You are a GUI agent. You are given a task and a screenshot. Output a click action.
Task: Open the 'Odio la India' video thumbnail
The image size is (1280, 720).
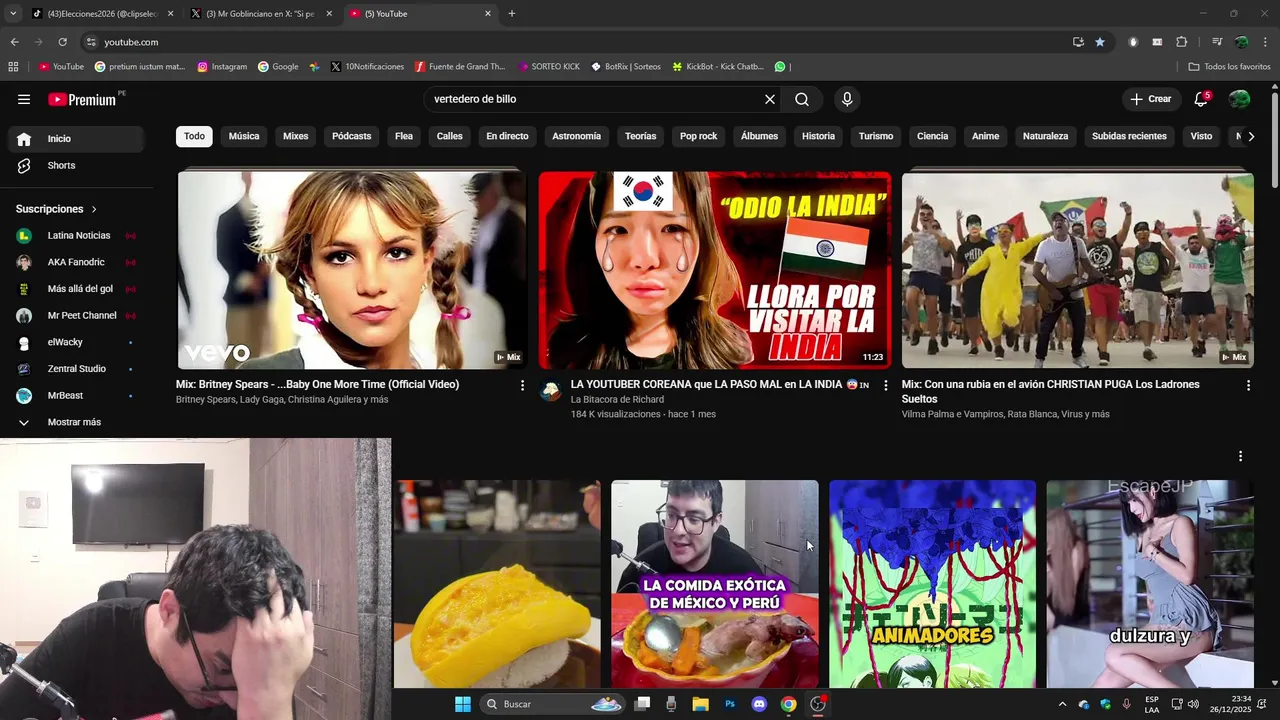(x=715, y=270)
